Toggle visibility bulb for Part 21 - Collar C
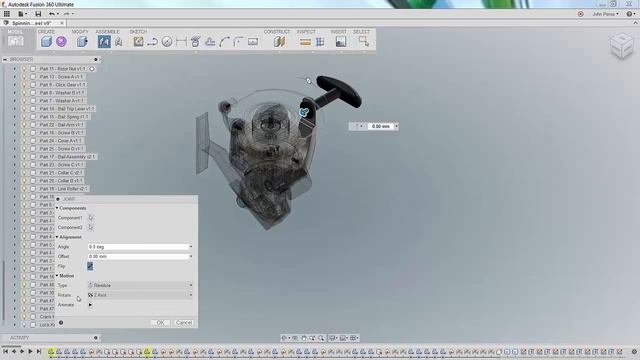This screenshot has height=360, width=640. pyautogui.click(x=24, y=173)
